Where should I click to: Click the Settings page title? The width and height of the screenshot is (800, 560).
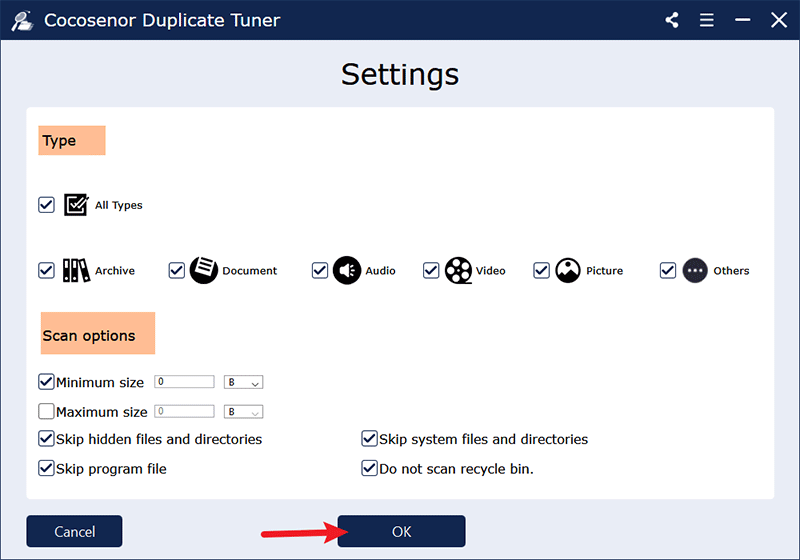pos(400,75)
